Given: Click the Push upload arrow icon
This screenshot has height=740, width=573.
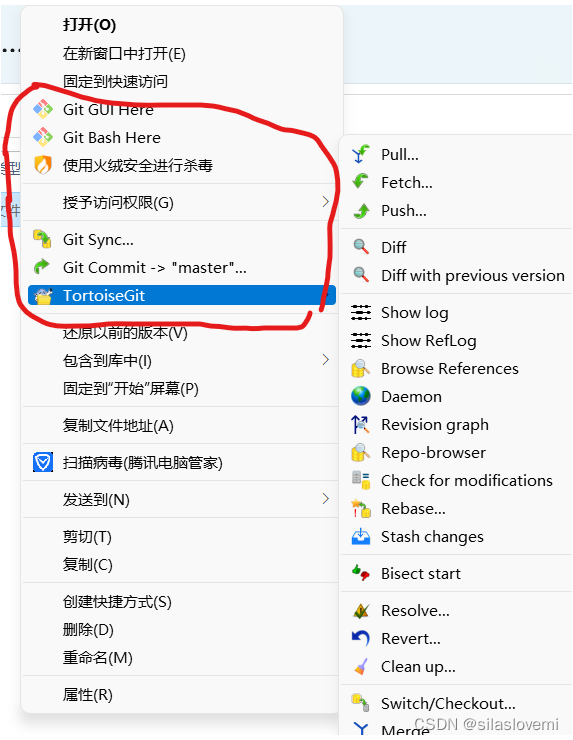Looking at the screenshot, I should pyautogui.click(x=361, y=210).
